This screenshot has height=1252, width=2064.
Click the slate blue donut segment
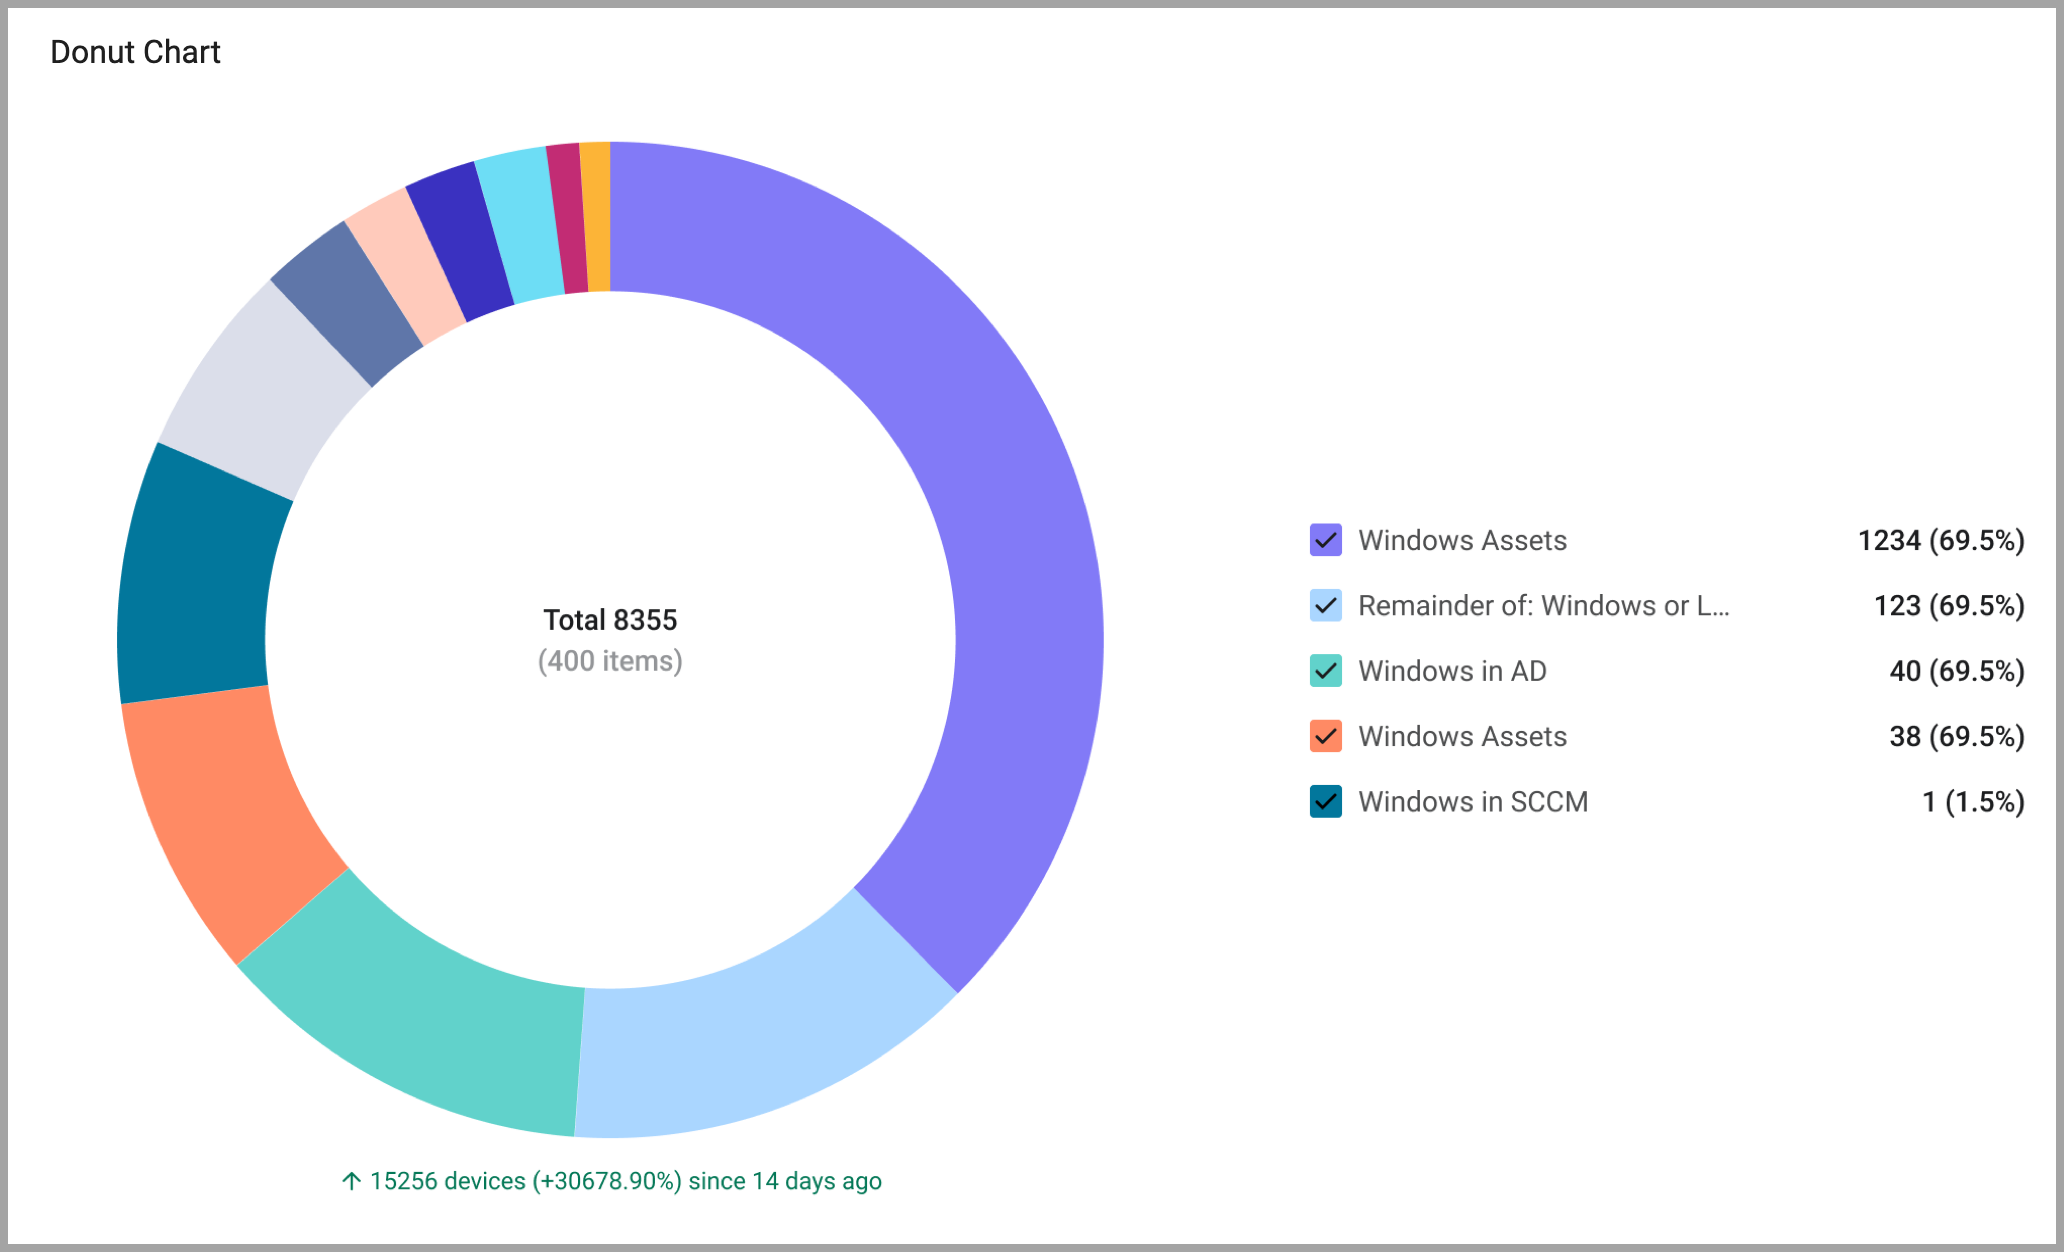(347, 303)
